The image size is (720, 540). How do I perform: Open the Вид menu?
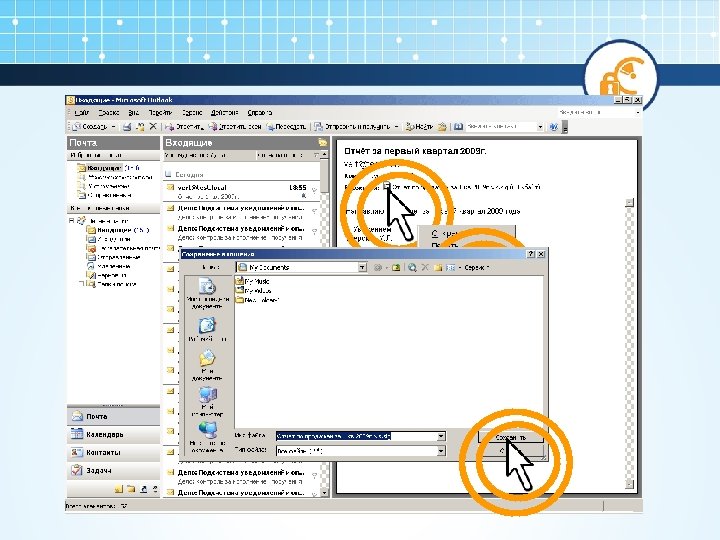pyautogui.click(x=134, y=112)
